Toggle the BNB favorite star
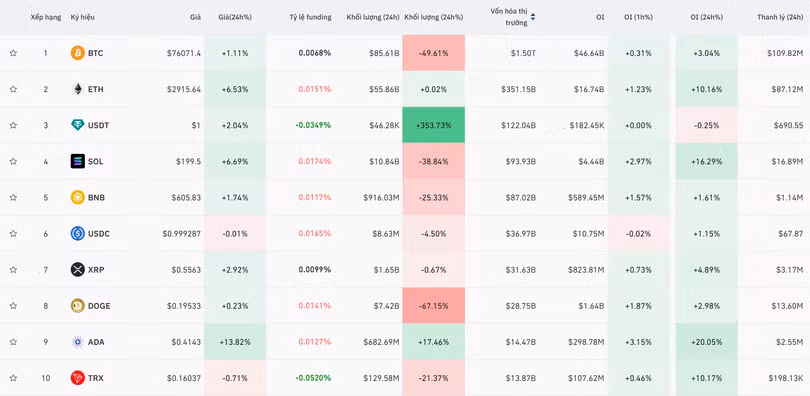 (13, 197)
